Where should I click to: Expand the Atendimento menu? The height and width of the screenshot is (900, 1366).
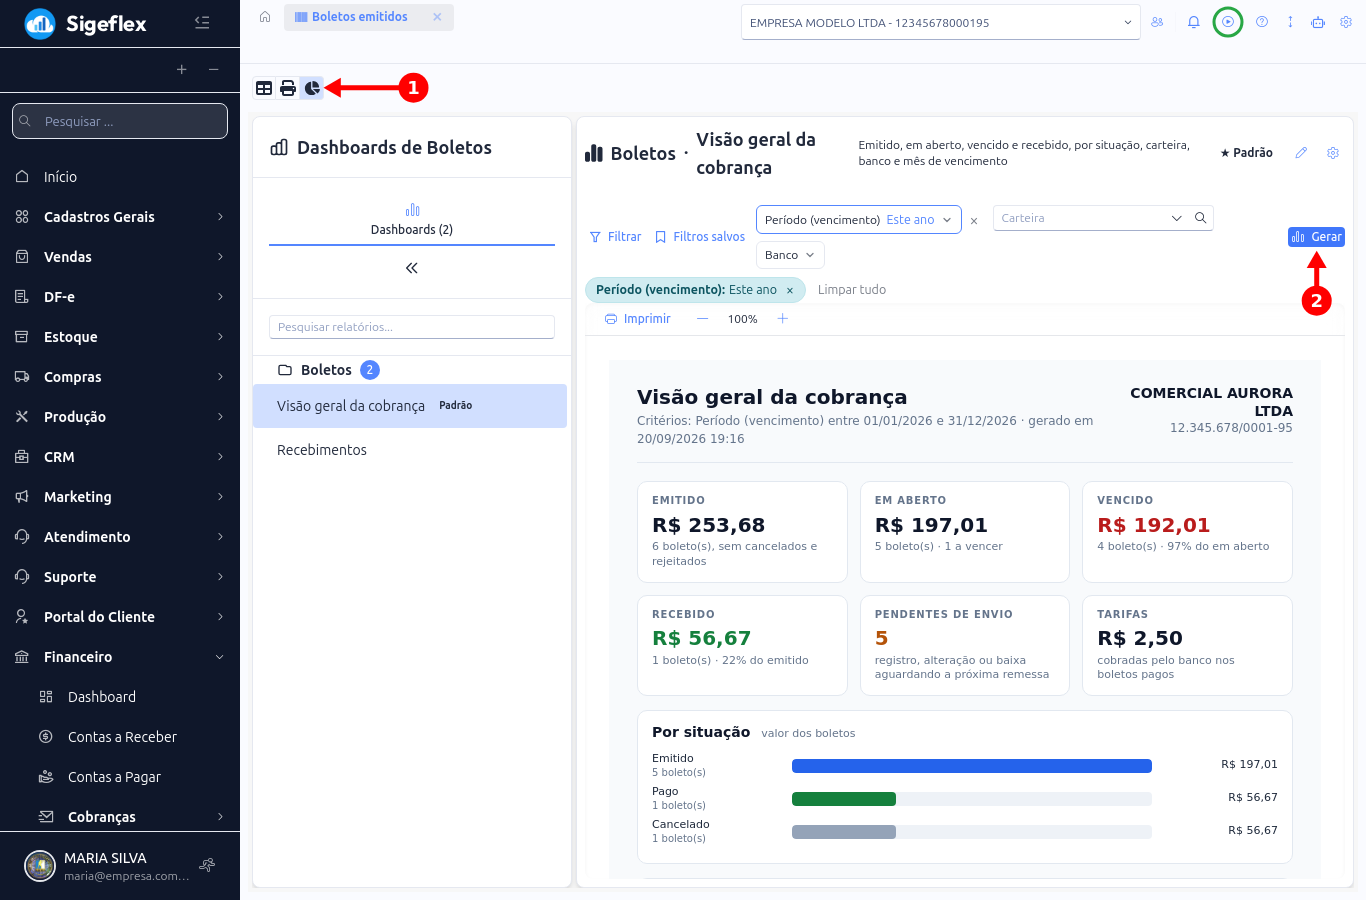[x=120, y=537]
